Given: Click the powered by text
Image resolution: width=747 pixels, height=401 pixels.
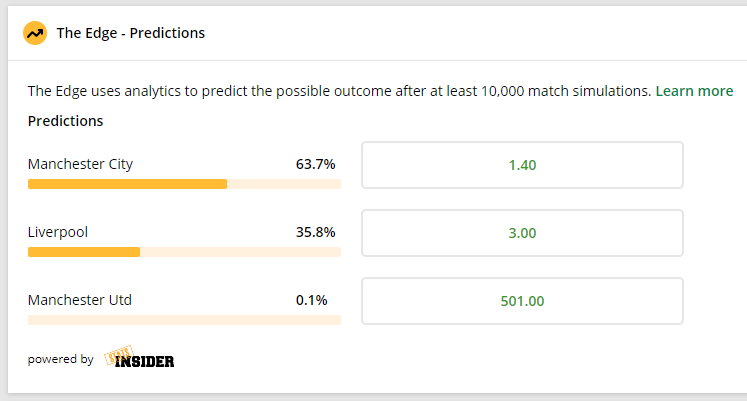Looking at the screenshot, I should (x=61, y=359).
